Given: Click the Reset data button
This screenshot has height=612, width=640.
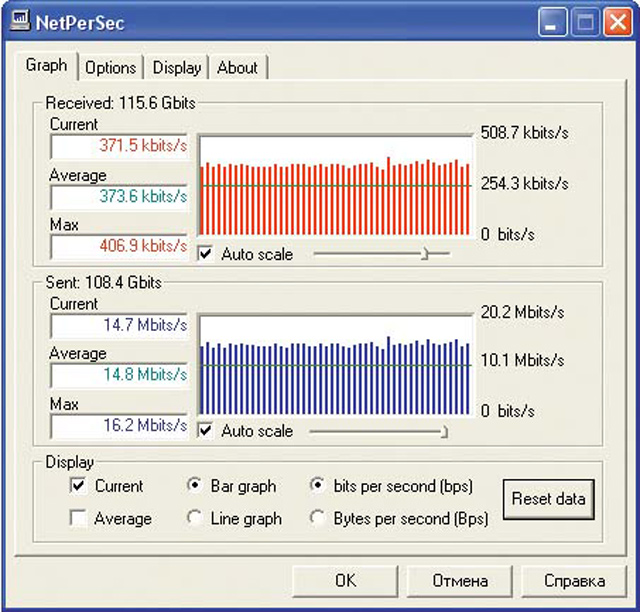Looking at the screenshot, I should pyautogui.click(x=549, y=499).
